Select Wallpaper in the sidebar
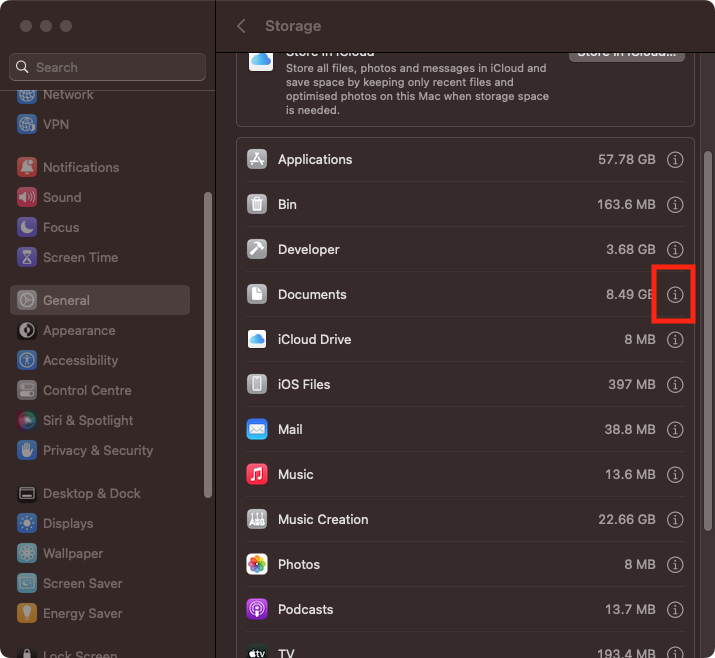 (100, 554)
